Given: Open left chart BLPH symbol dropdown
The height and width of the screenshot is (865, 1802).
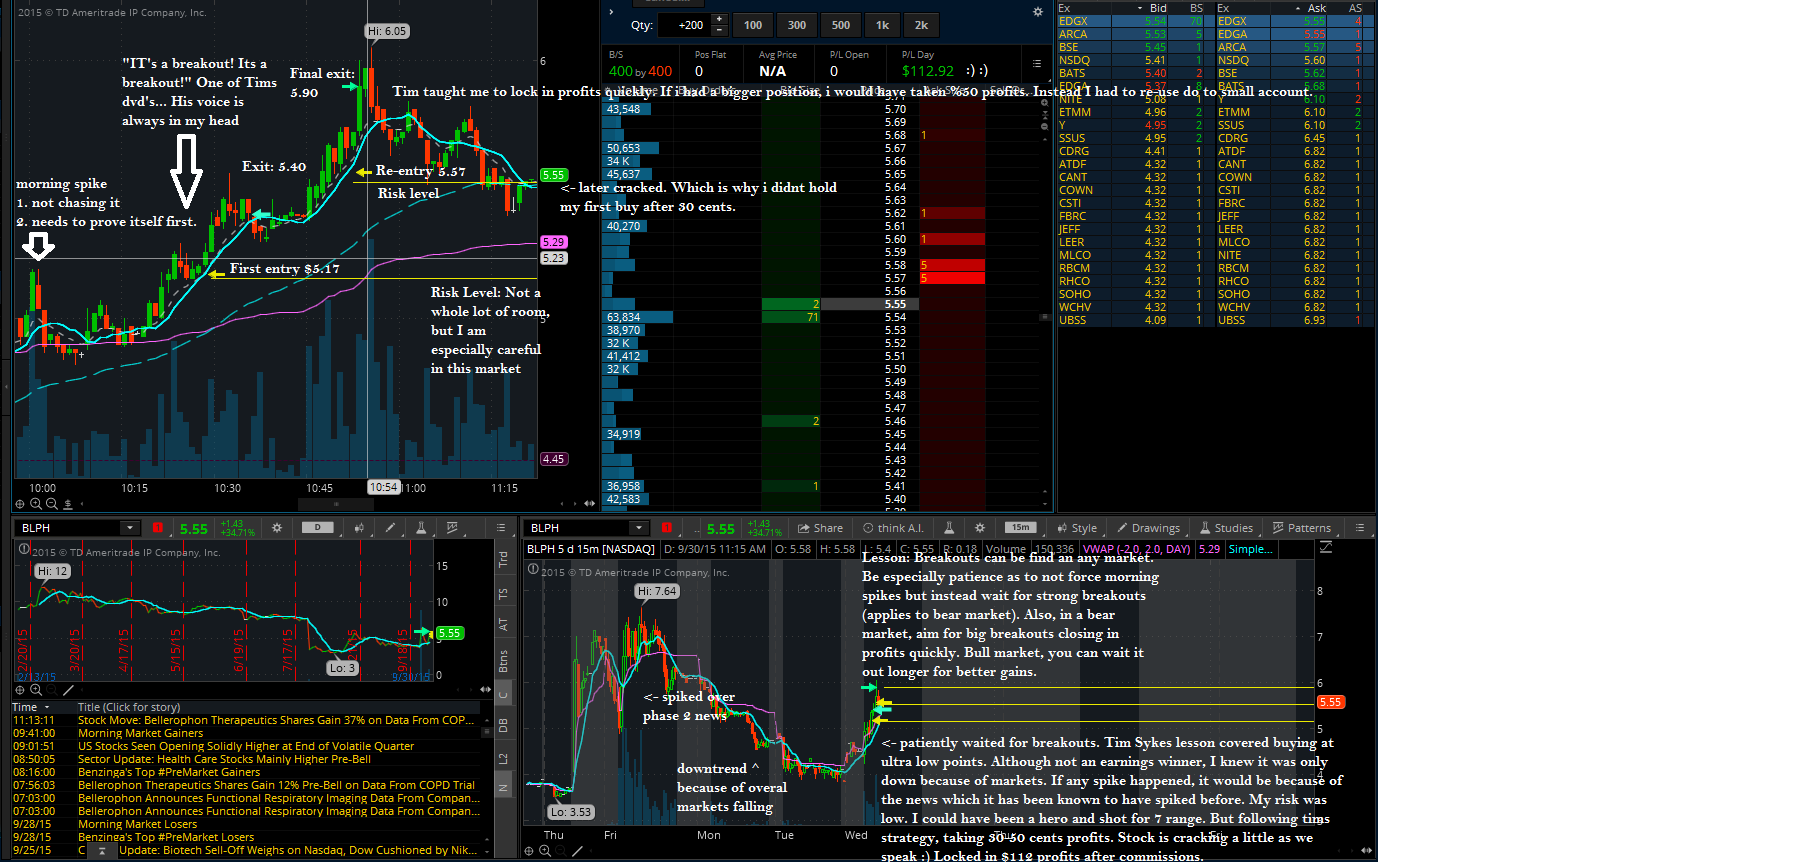Looking at the screenshot, I should 129,528.
